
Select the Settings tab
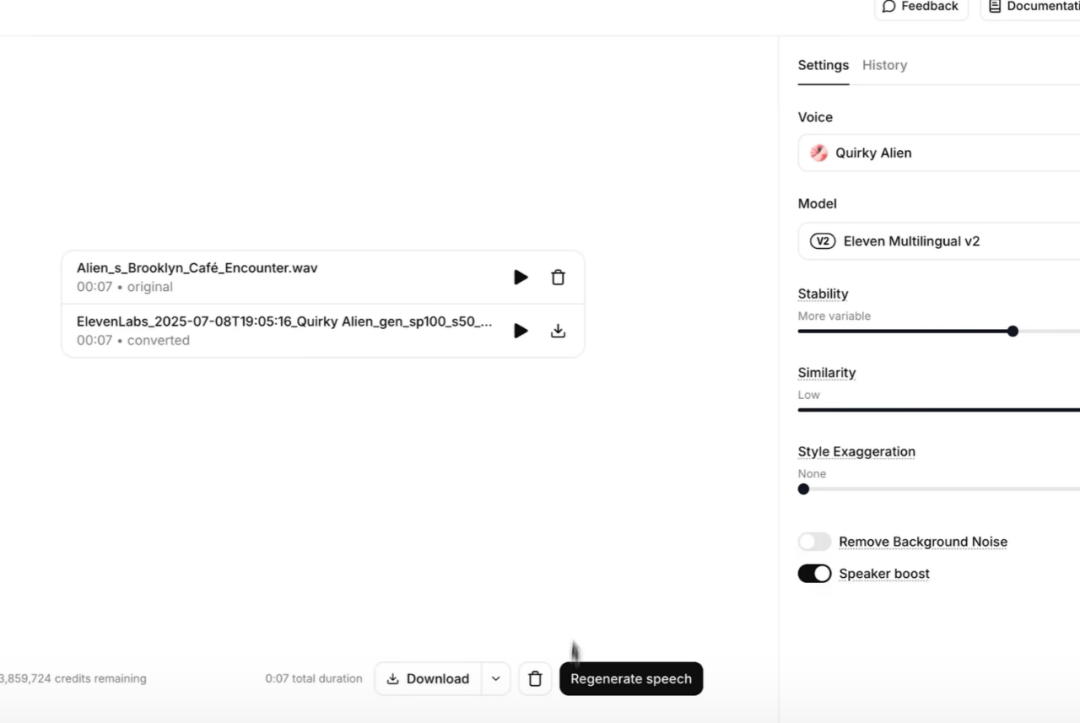[823, 65]
